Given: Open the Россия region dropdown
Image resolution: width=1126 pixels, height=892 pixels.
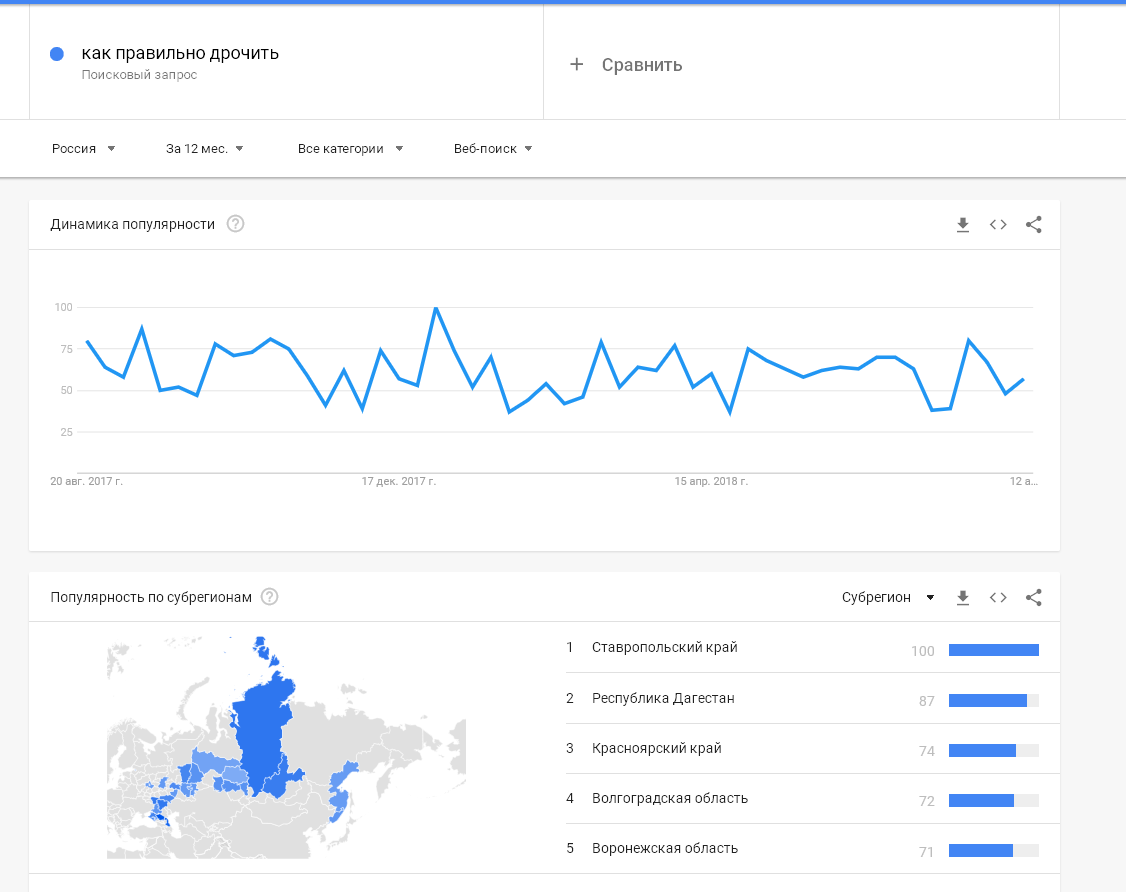Looking at the screenshot, I should point(83,149).
